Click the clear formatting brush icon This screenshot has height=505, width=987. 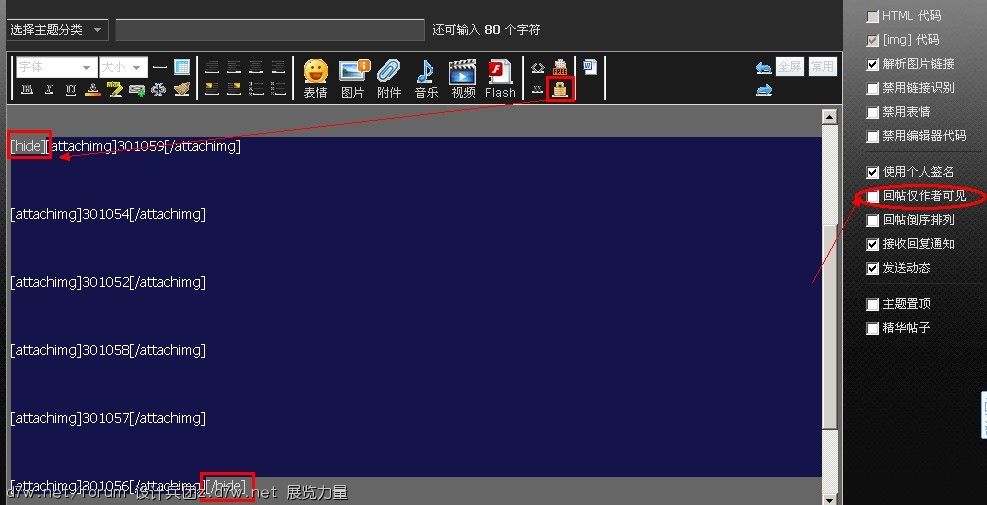click(181, 89)
